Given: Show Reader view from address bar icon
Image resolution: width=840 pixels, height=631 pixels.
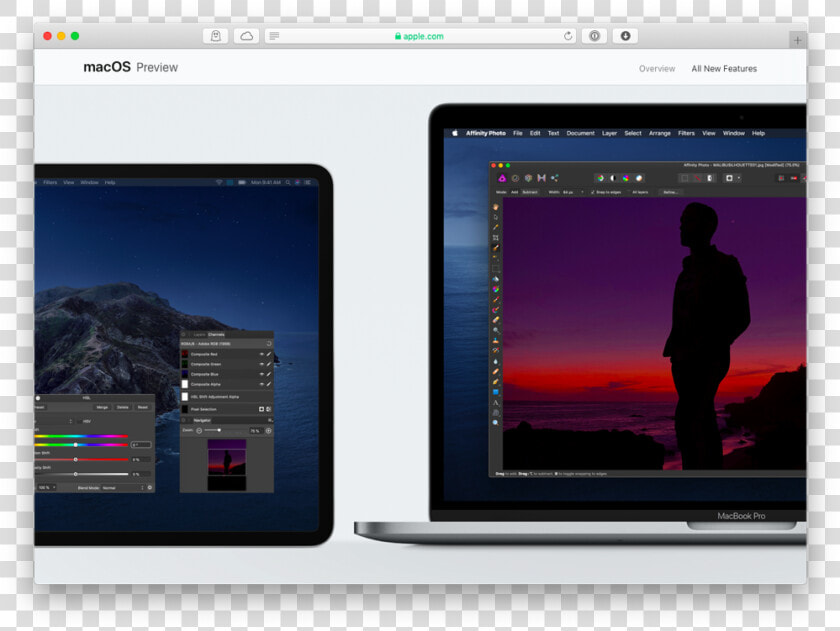Looking at the screenshot, I should [x=274, y=36].
